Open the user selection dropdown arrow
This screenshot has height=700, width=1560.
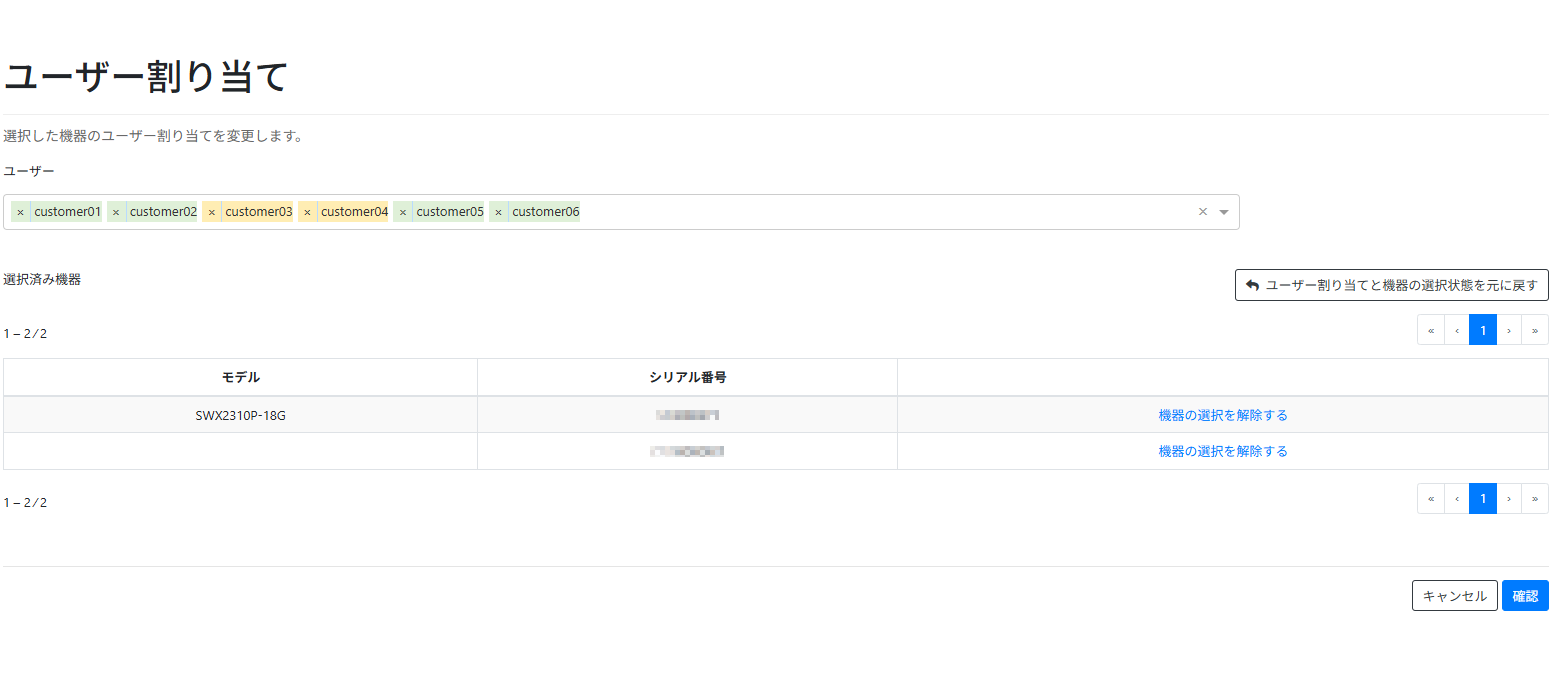1224,212
